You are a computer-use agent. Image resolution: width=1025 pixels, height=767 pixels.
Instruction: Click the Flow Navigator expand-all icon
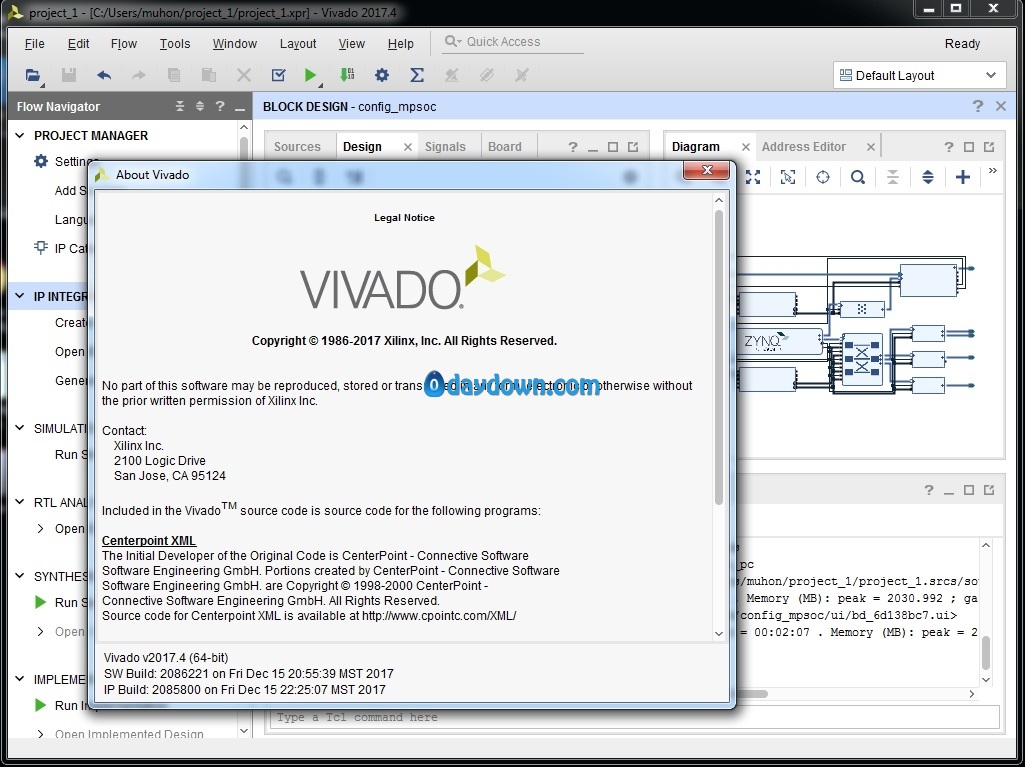(x=200, y=106)
